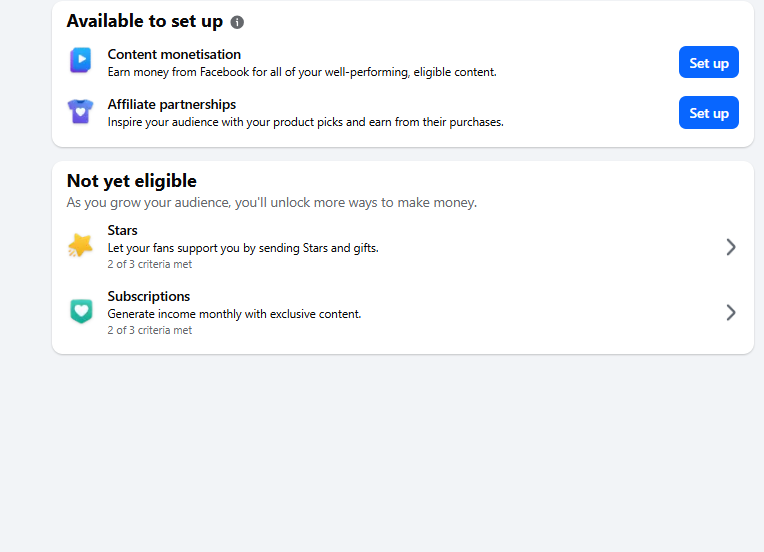
Task: Open the Content monetisation title
Action: (174, 54)
